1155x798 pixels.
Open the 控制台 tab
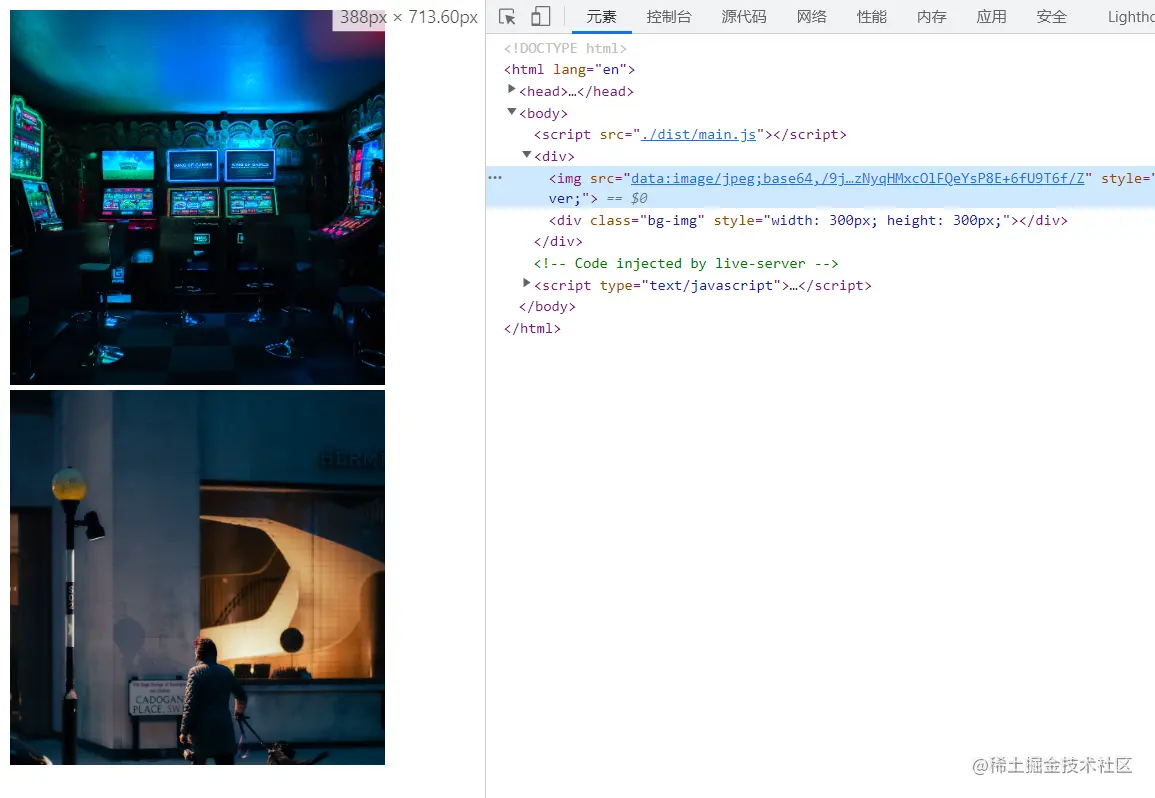[669, 17]
